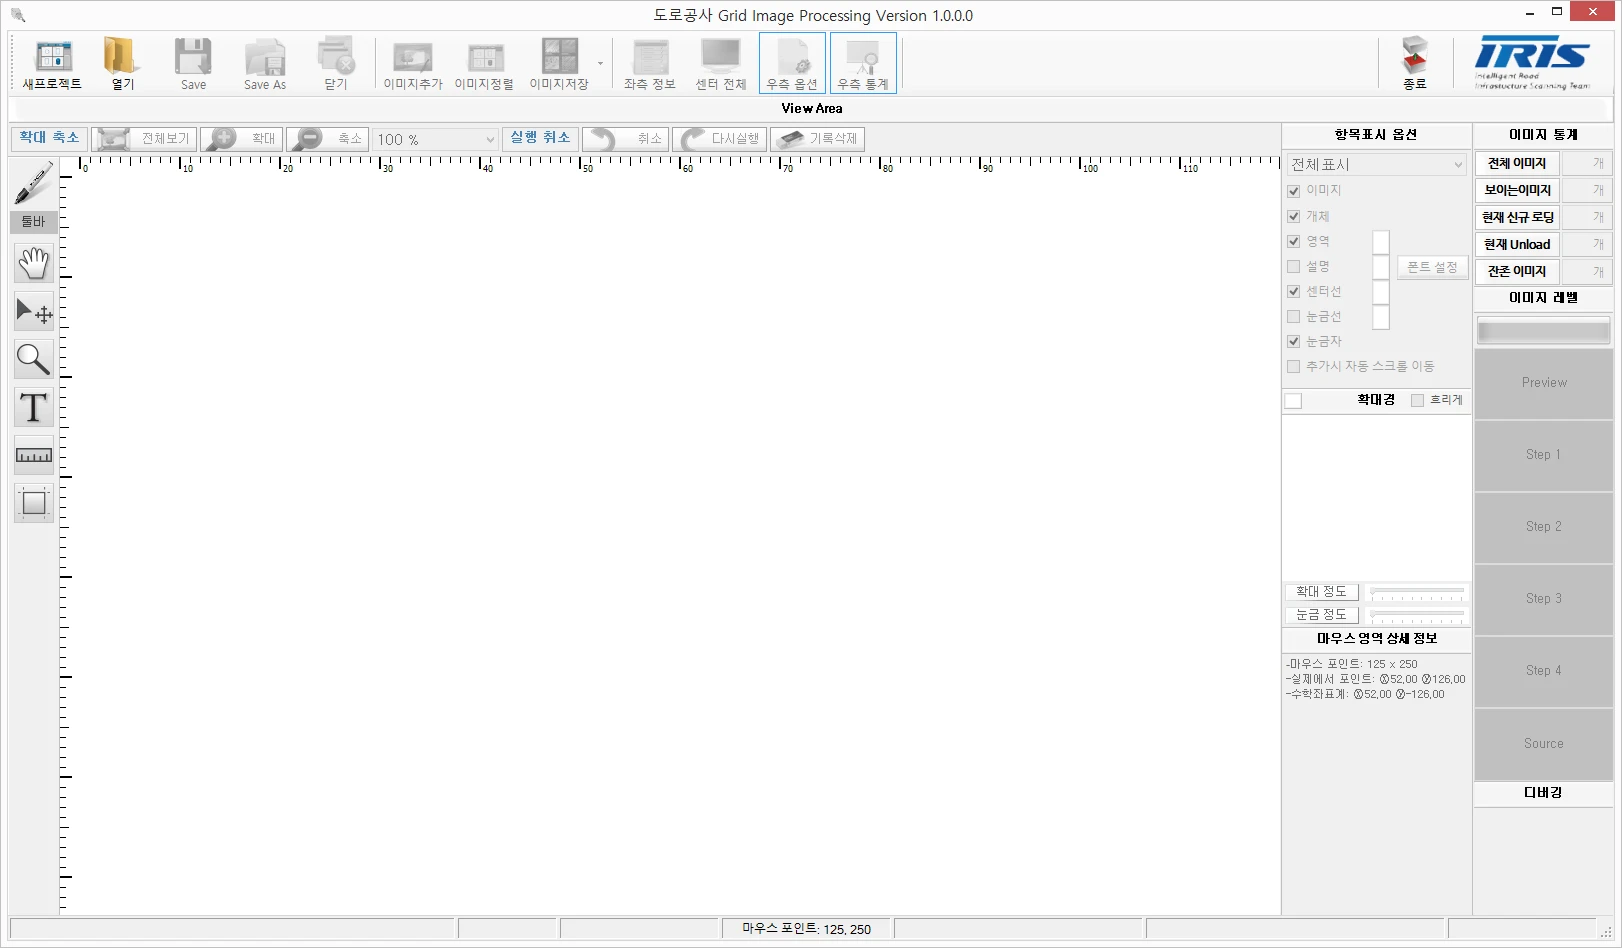
Task: Click the 툴바 label button
Action: pyautogui.click(x=34, y=221)
